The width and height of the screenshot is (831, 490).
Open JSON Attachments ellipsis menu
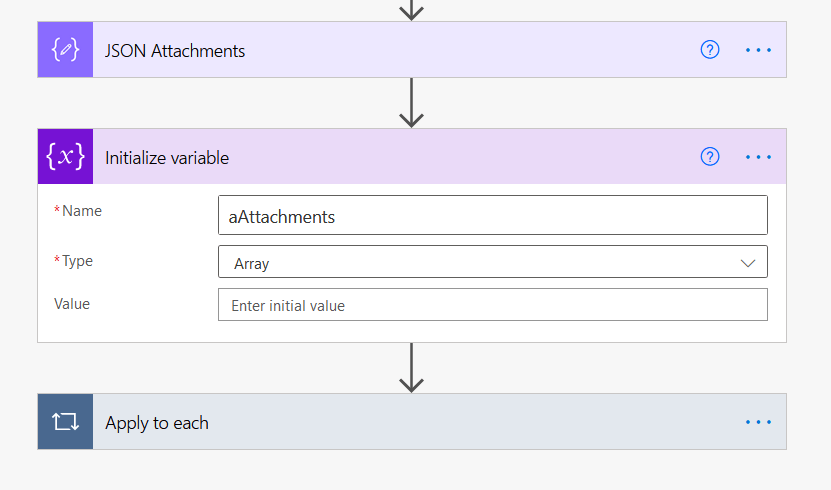coord(759,50)
